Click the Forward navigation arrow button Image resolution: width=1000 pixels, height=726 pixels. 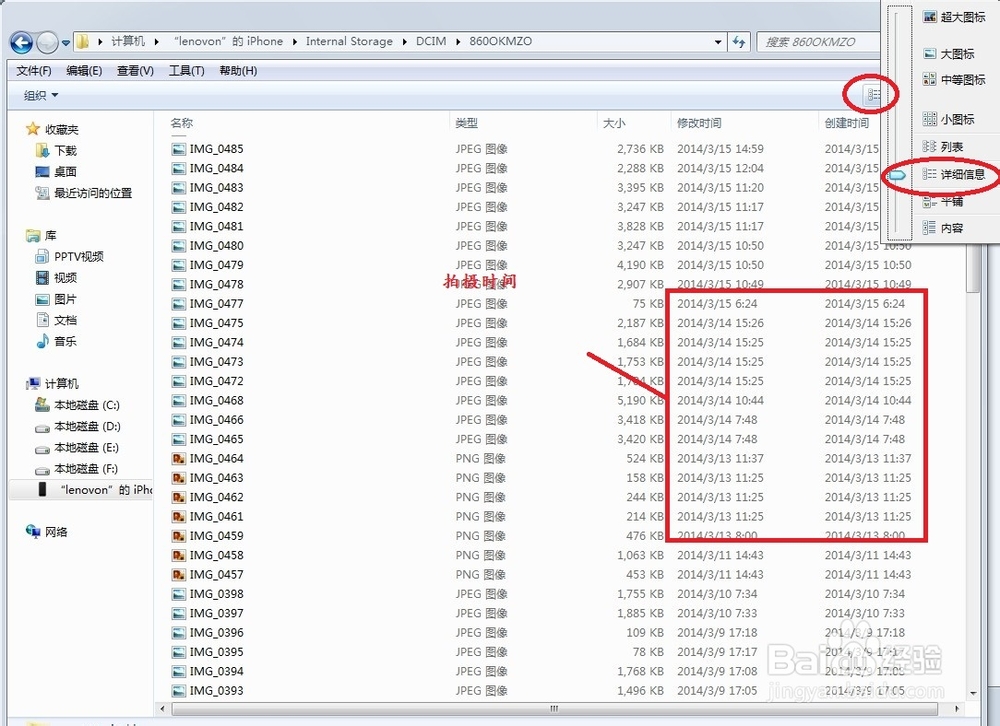tap(48, 43)
